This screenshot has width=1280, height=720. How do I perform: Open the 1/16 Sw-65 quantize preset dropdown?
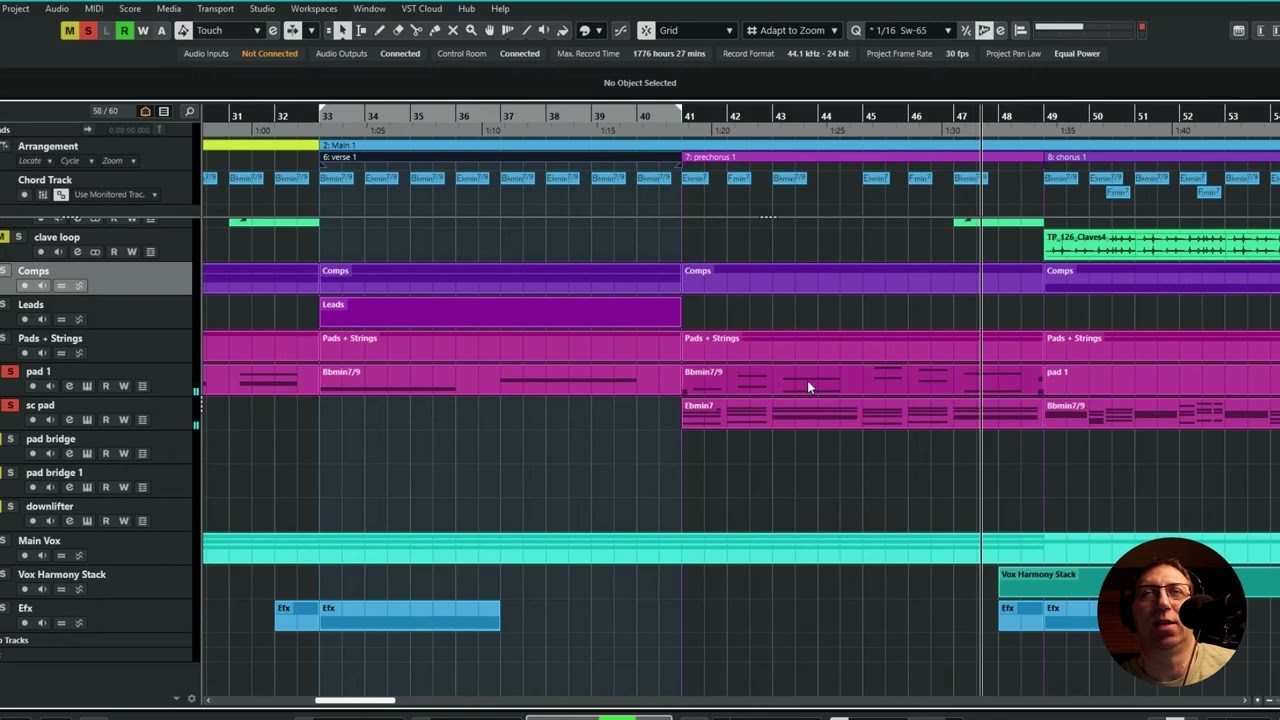click(x=911, y=30)
